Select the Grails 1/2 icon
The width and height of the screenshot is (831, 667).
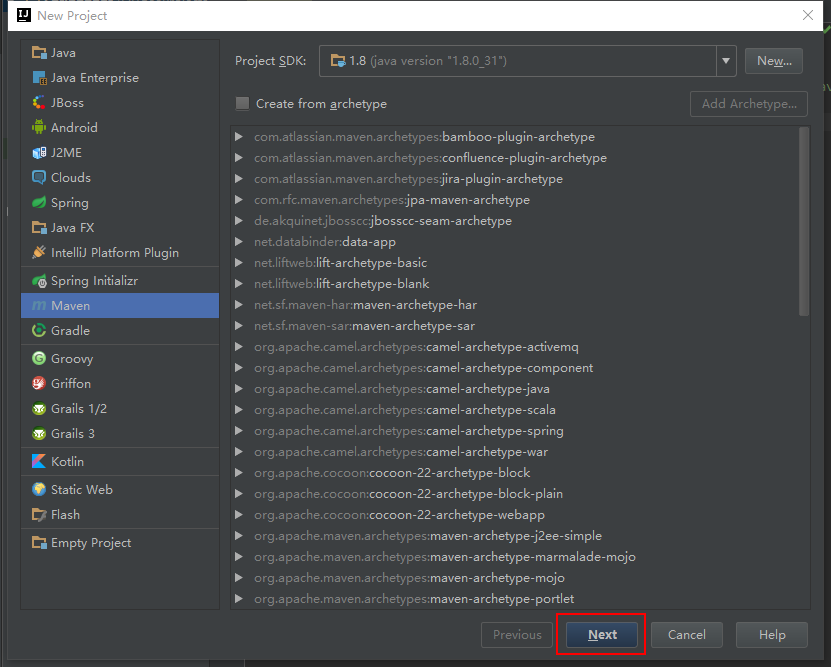point(39,408)
